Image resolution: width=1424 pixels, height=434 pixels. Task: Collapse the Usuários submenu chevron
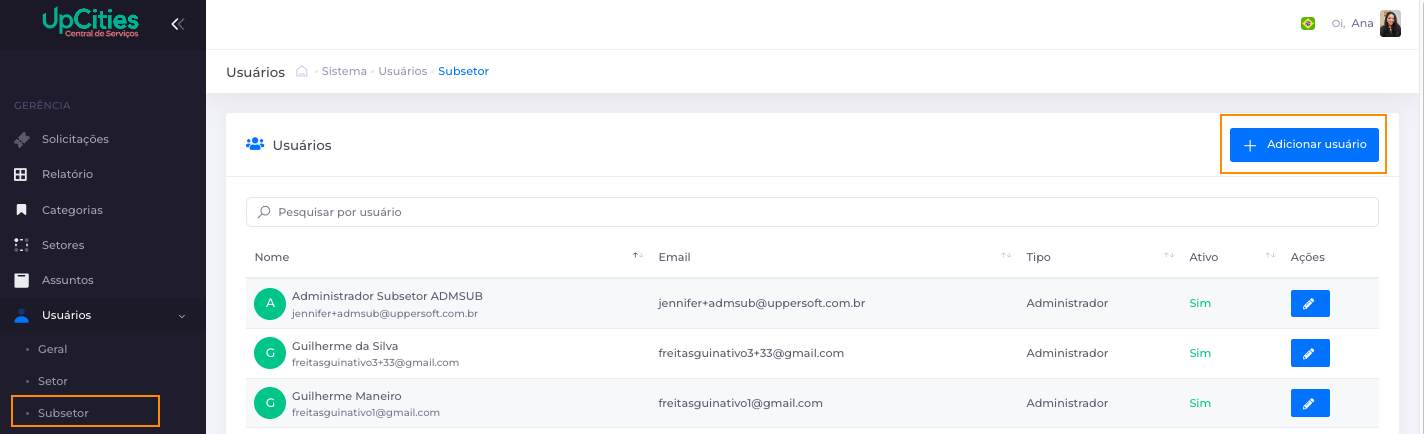[181, 316]
